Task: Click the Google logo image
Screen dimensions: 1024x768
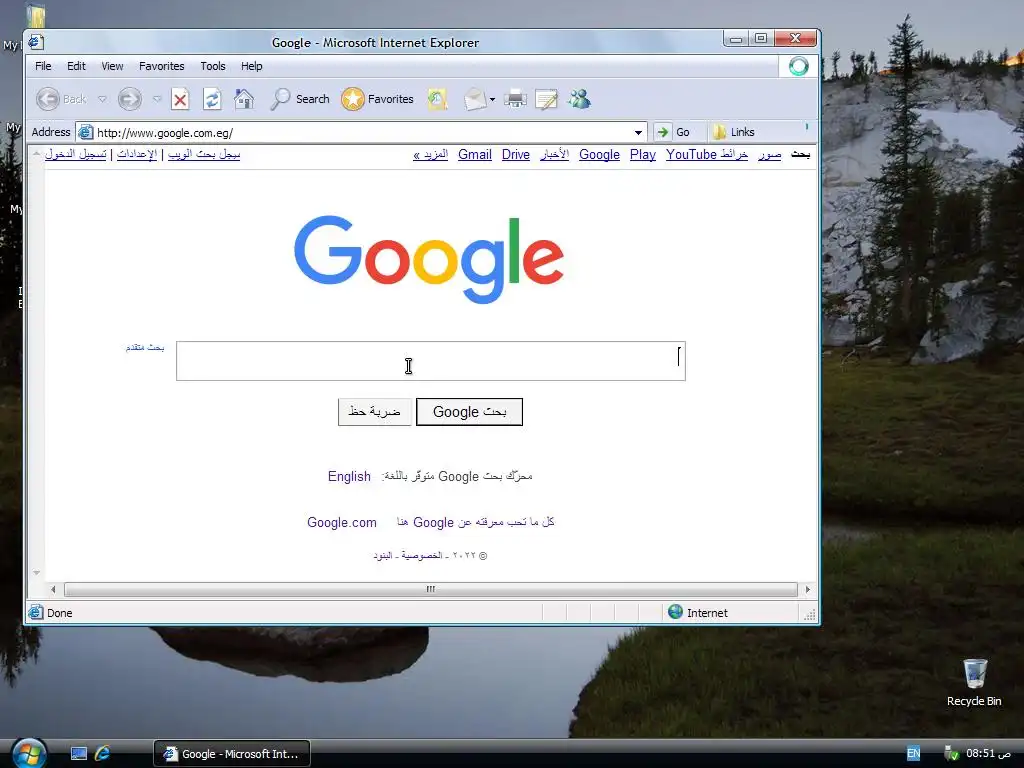Action: coord(429,259)
